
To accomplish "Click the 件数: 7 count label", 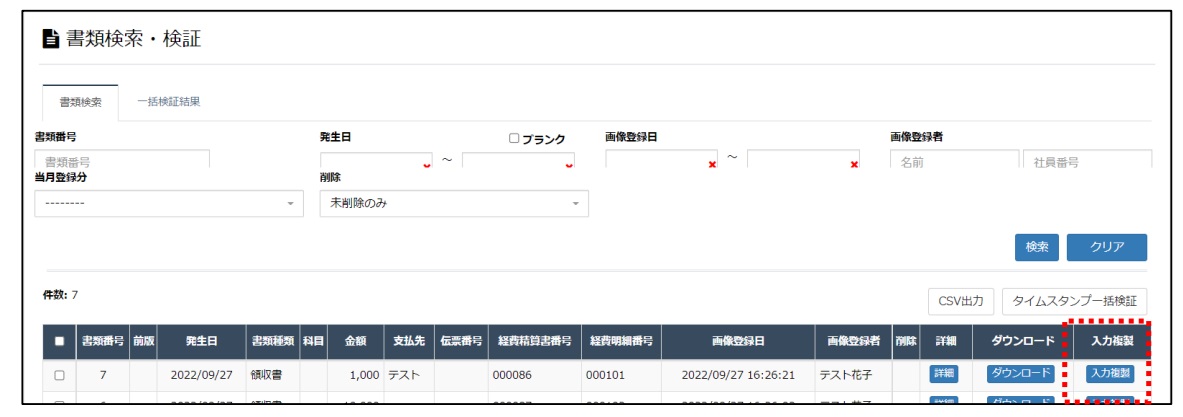I will (x=60, y=295).
